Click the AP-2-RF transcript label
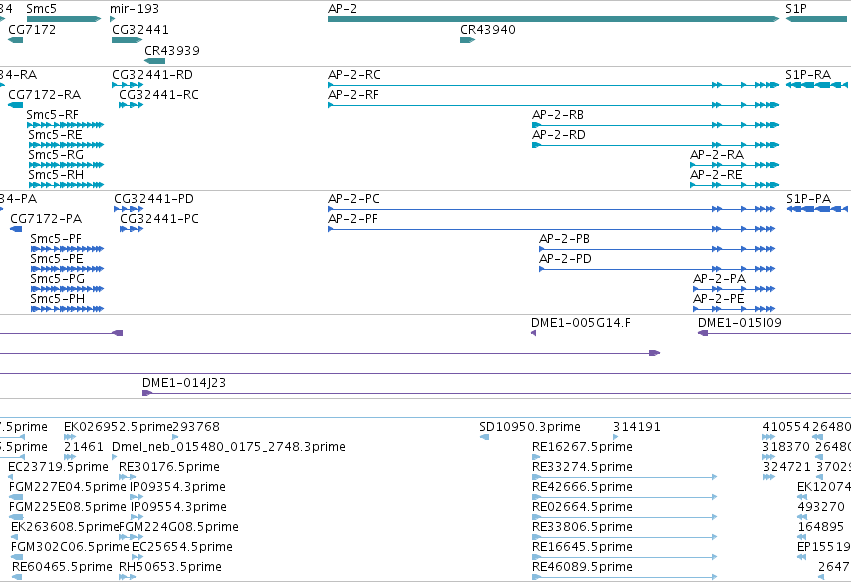 tap(353, 94)
